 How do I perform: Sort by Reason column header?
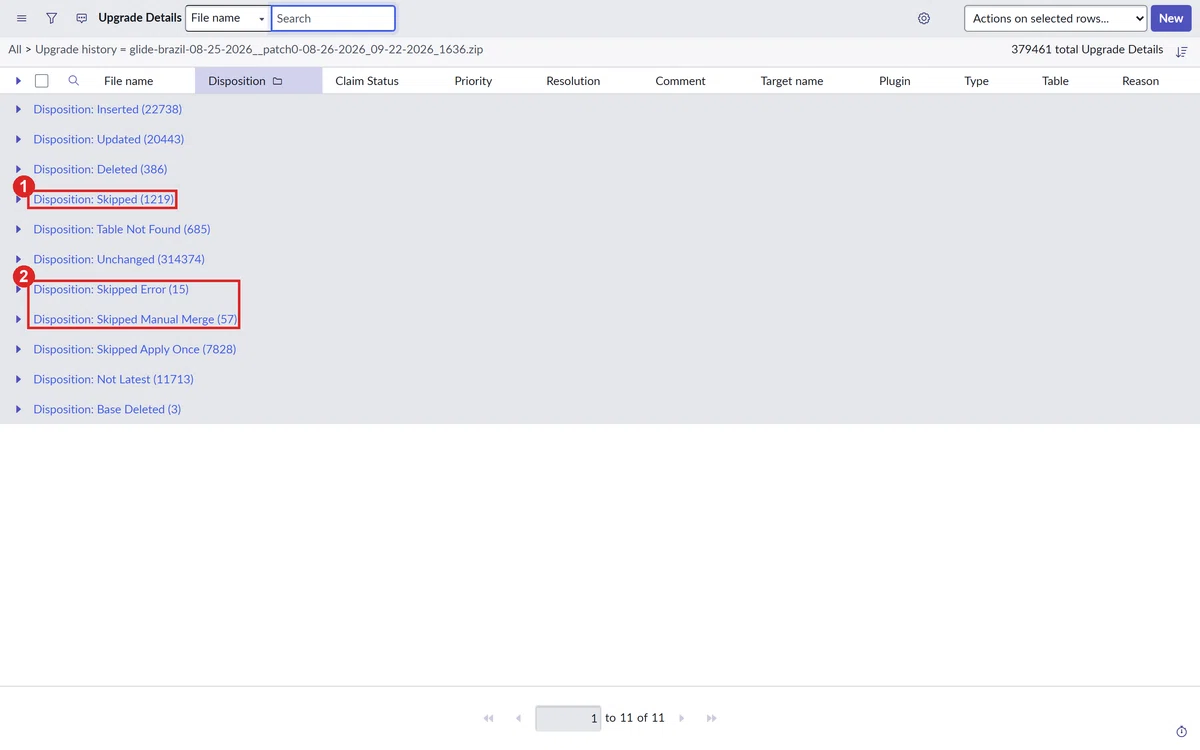(1140, 81)
